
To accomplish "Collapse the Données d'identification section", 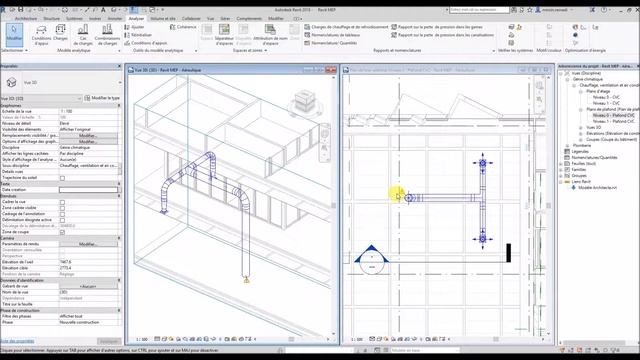I will pyautogui.click(x=119, y=280).
